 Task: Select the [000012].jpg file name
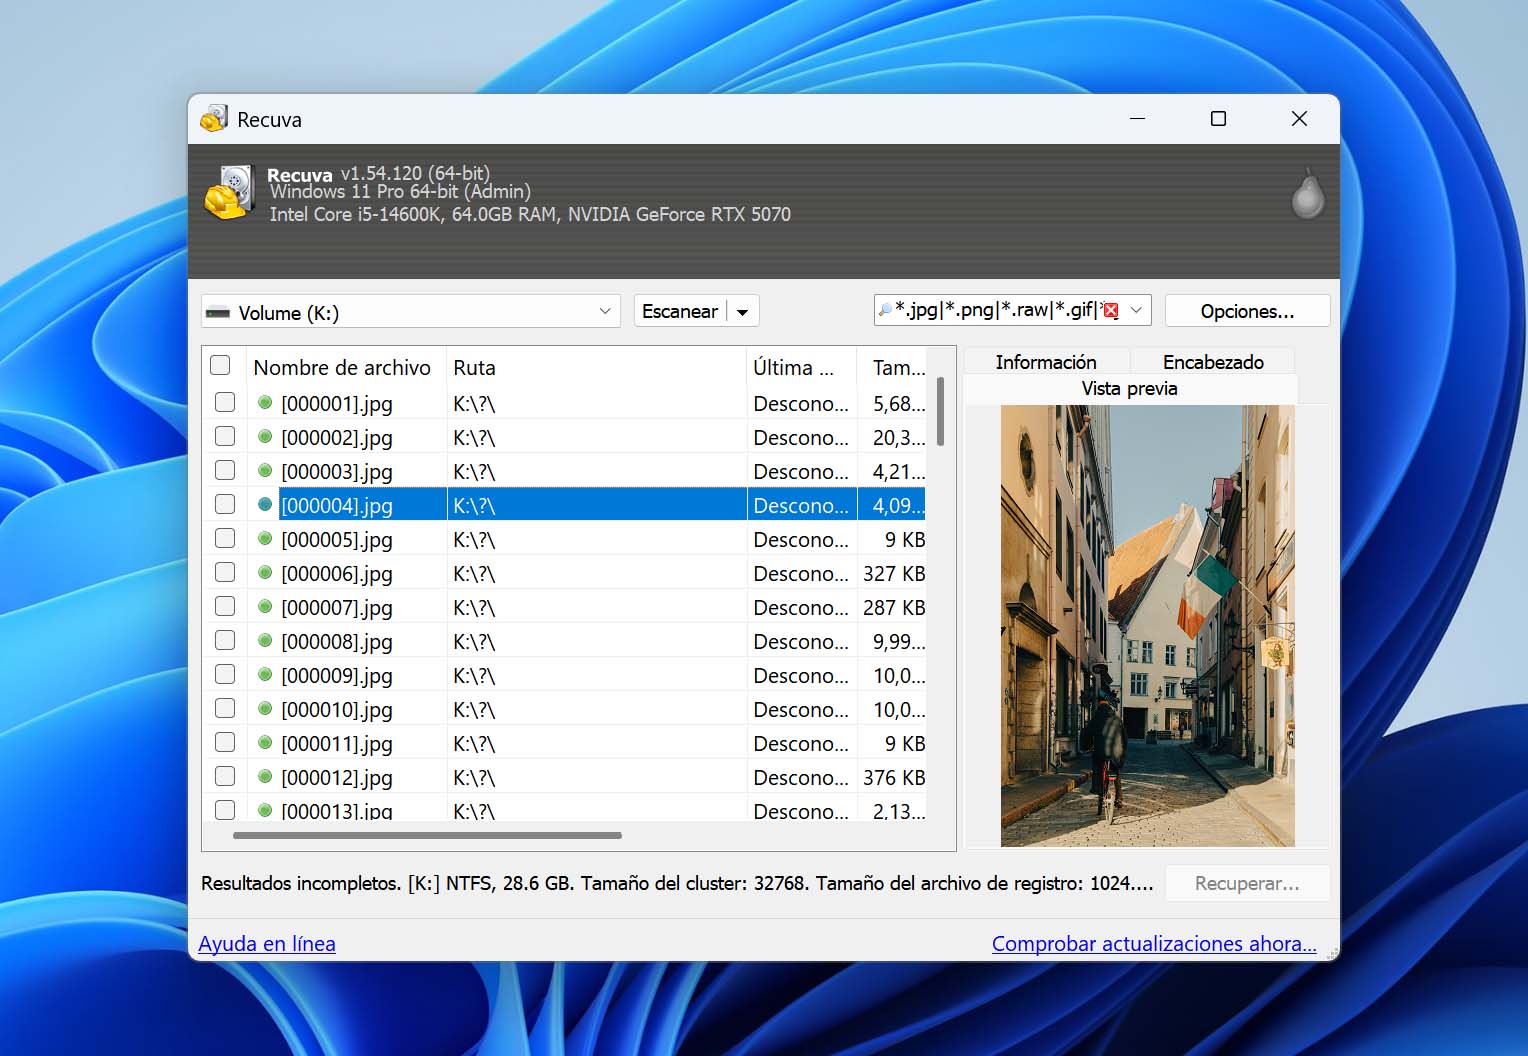click(337, 778)
